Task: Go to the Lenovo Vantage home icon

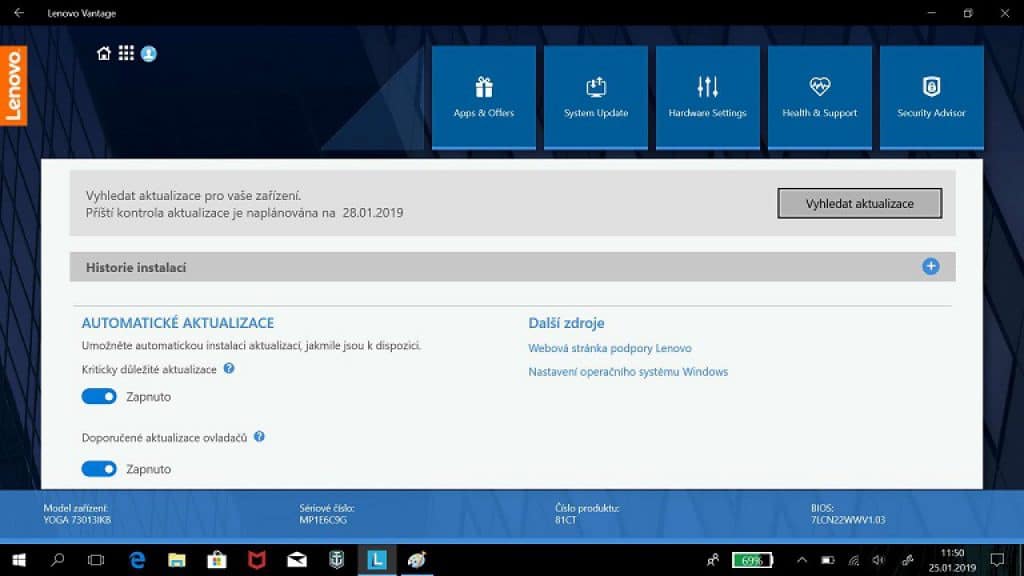Action: pos(103,54)
